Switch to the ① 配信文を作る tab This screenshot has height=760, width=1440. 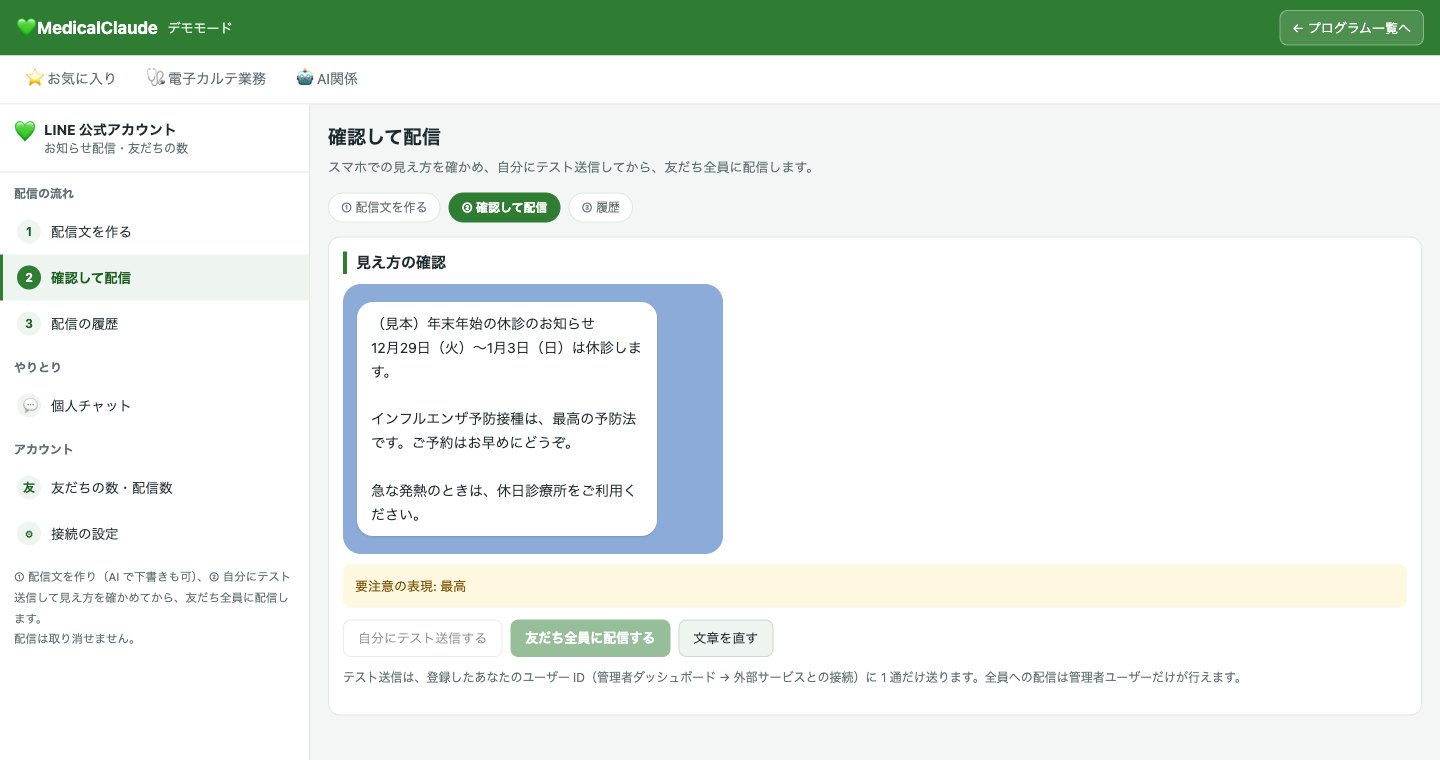tap(384, 208)
